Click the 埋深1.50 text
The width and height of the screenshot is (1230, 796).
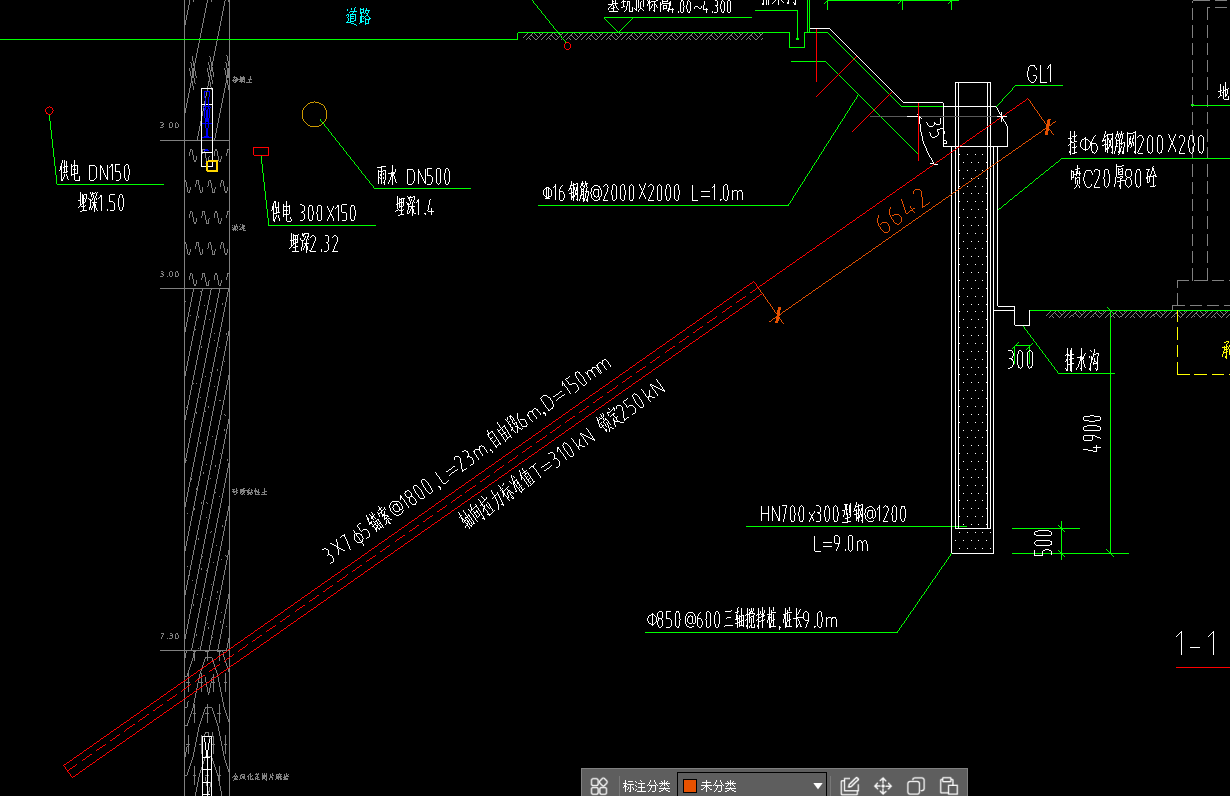point(101,204)
